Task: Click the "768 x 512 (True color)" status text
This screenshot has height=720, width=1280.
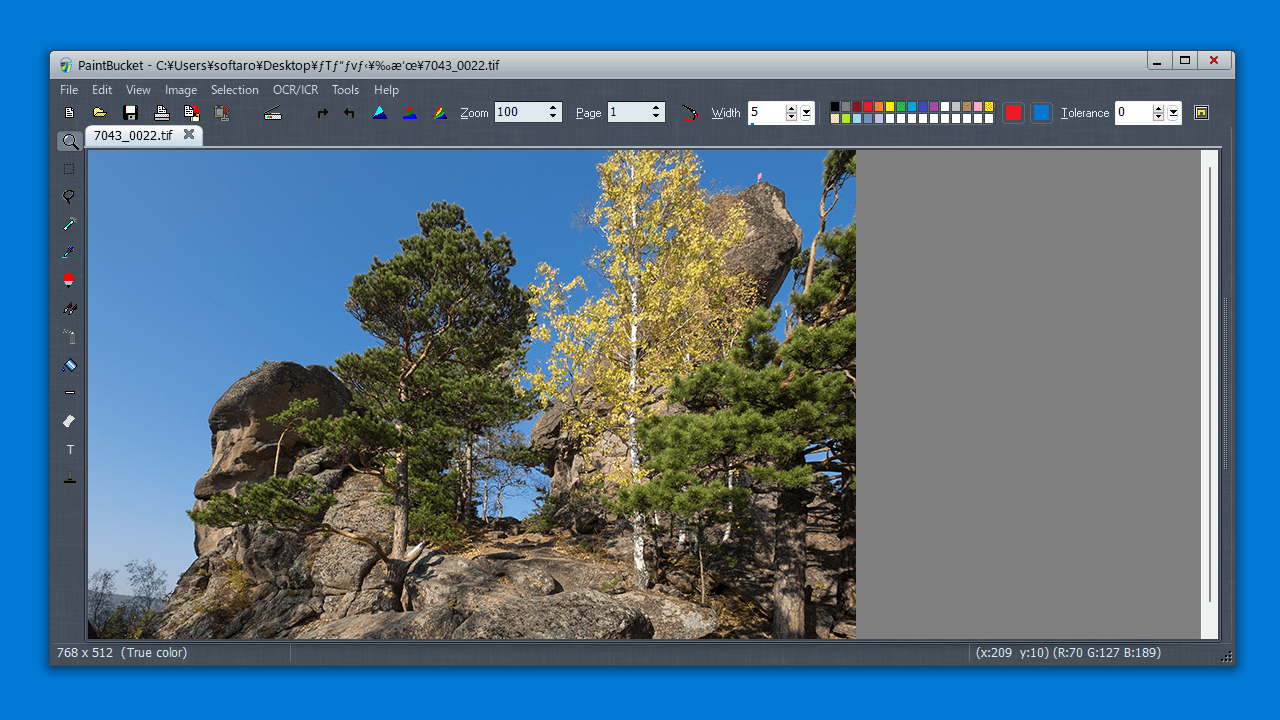Action: [122, 653]
